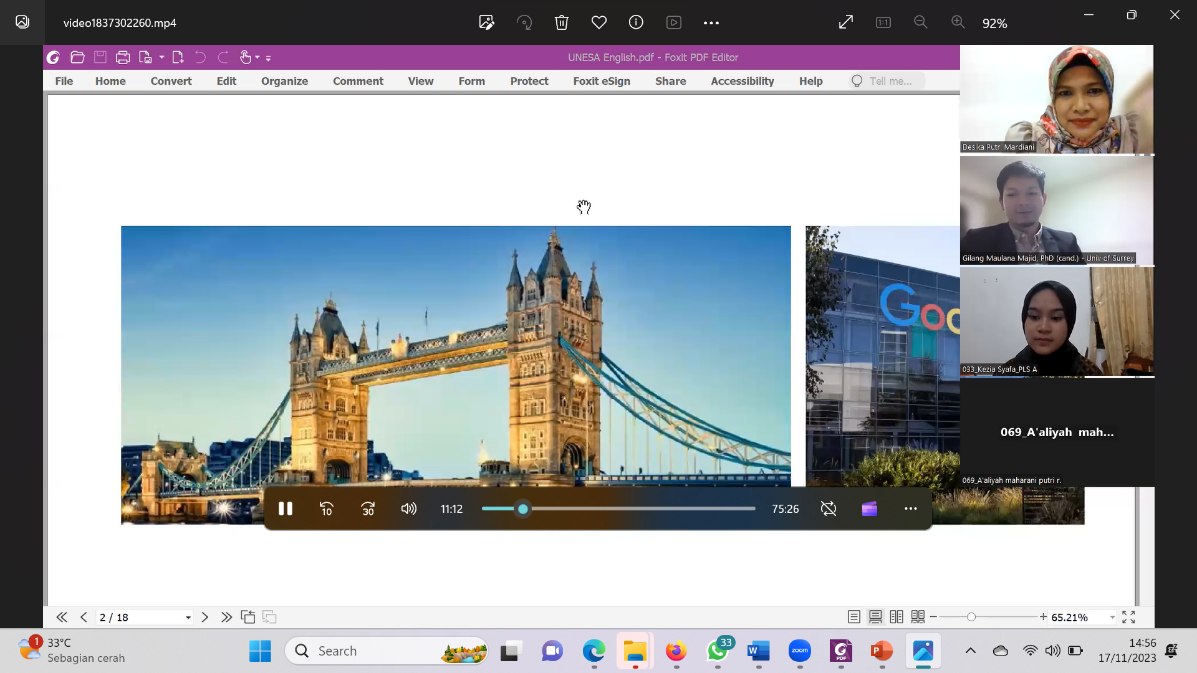The image size is (1197, 673).
Task: Click Foxit zoom in plus button
Action: coord(1044,617)
